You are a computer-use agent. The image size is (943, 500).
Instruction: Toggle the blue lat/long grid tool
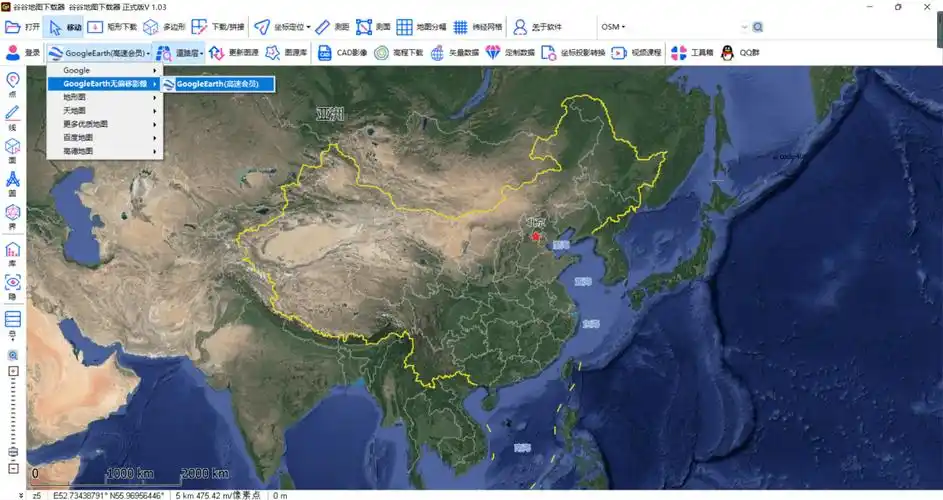(x=478, y=27)
